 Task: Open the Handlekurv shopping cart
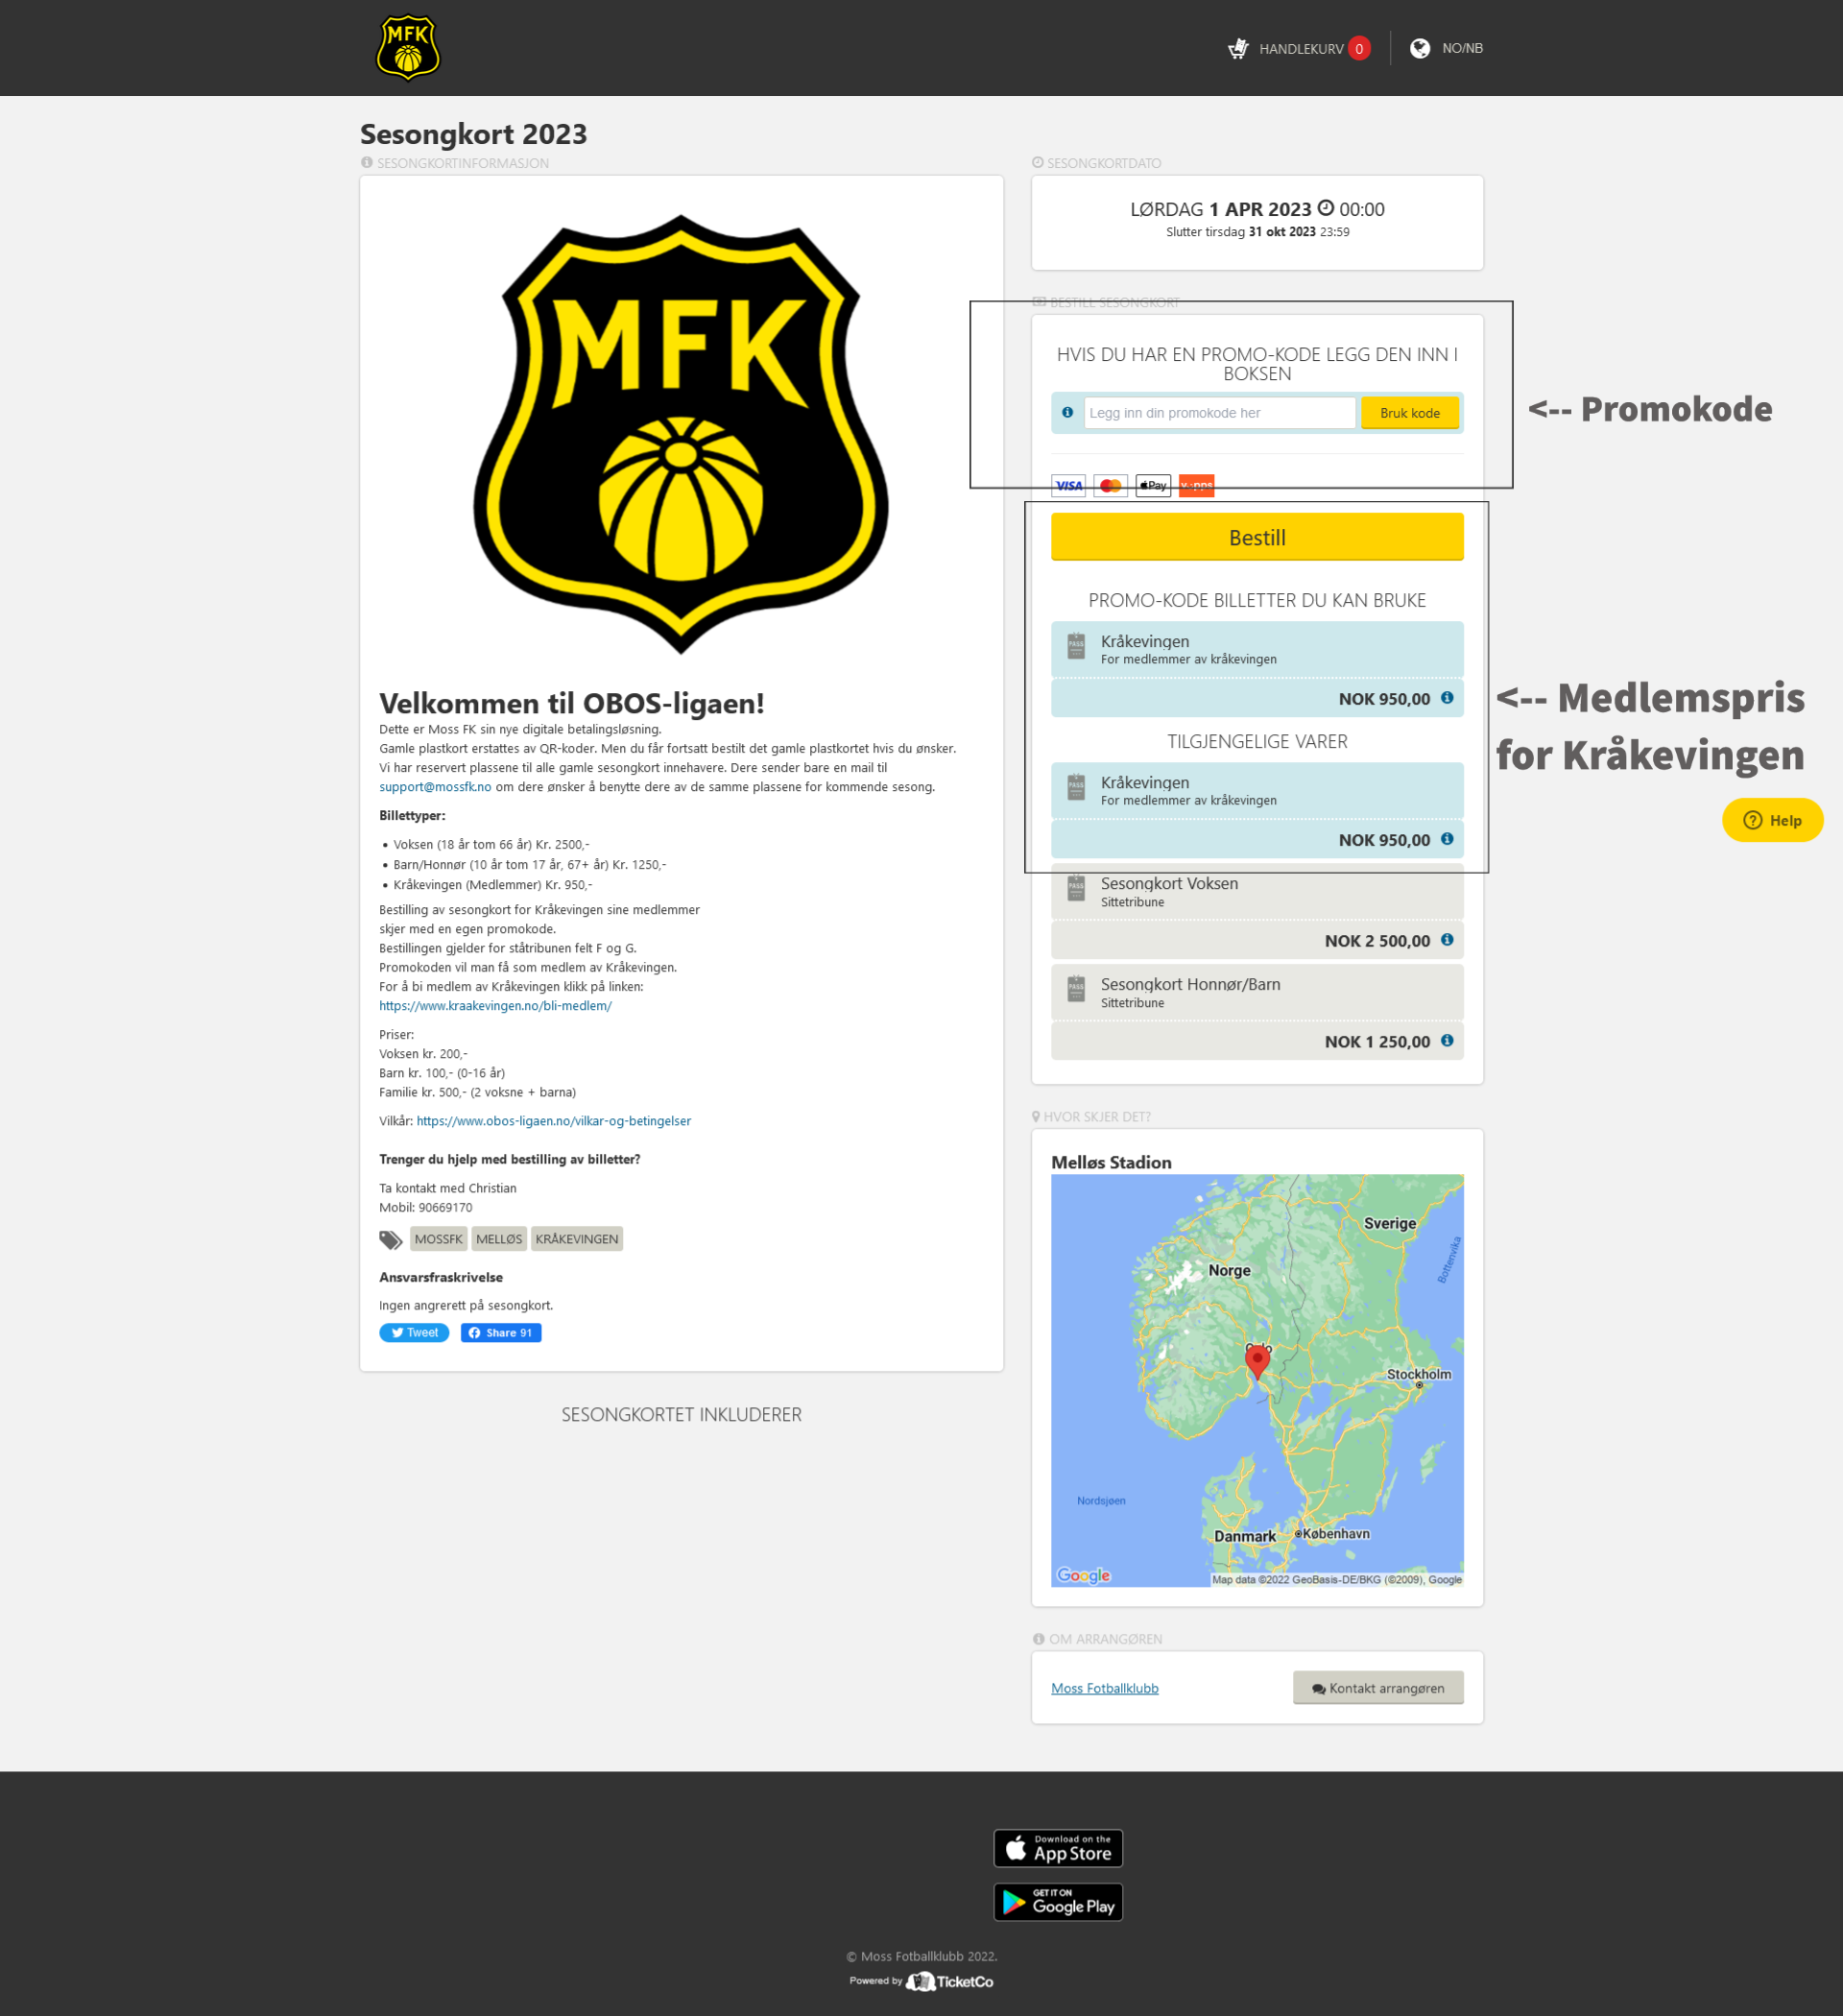1298,48
